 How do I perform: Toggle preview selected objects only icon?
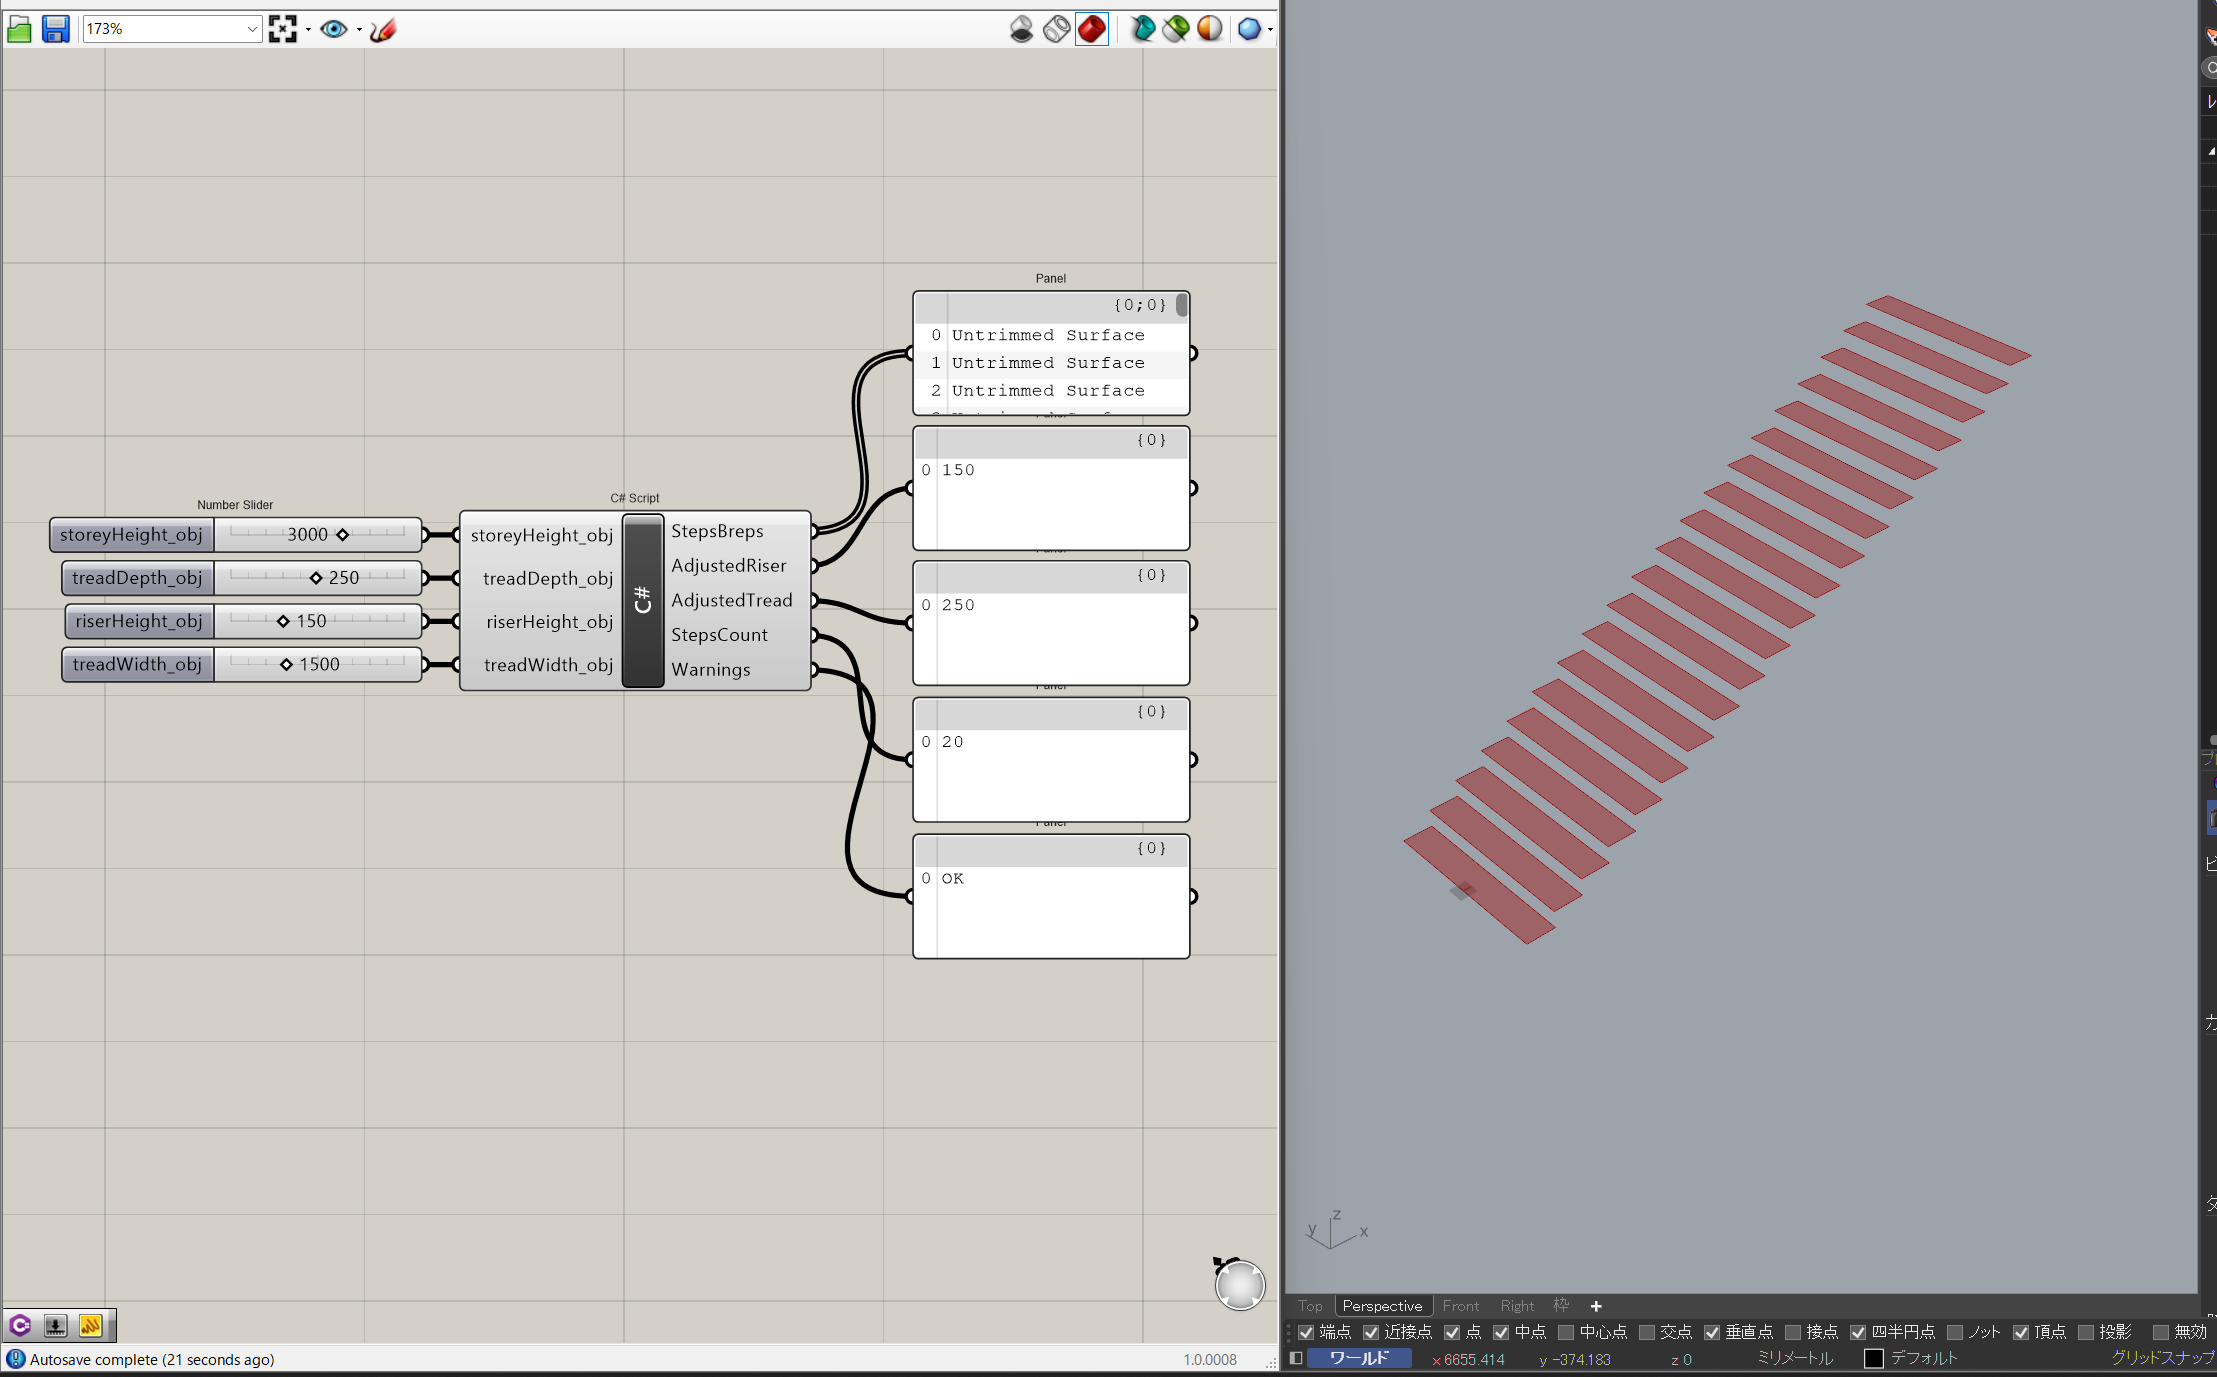click(x=1143, y=29)
